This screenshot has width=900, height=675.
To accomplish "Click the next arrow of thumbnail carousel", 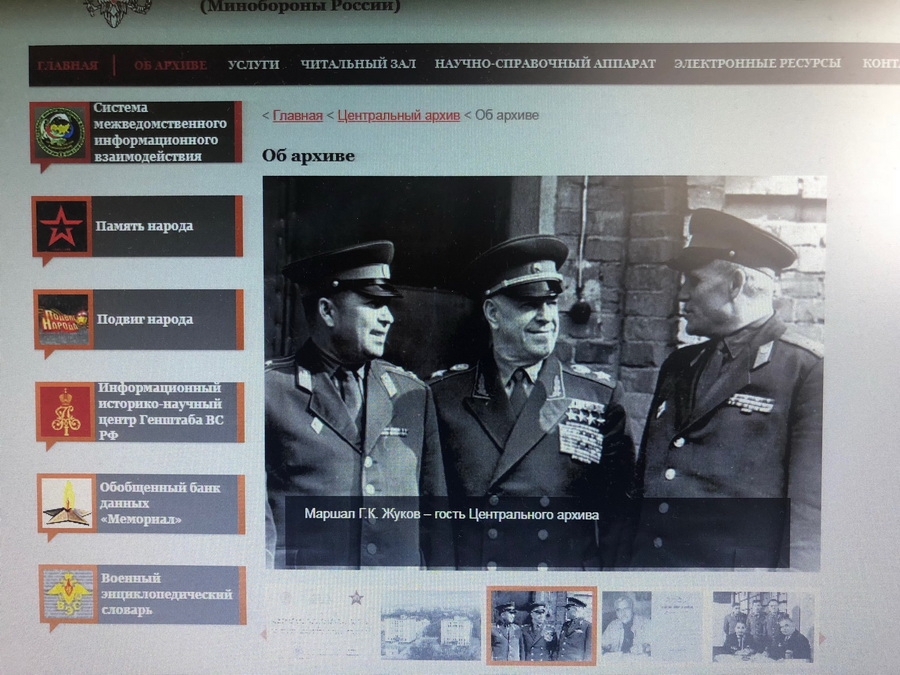I will pos(822,638).
